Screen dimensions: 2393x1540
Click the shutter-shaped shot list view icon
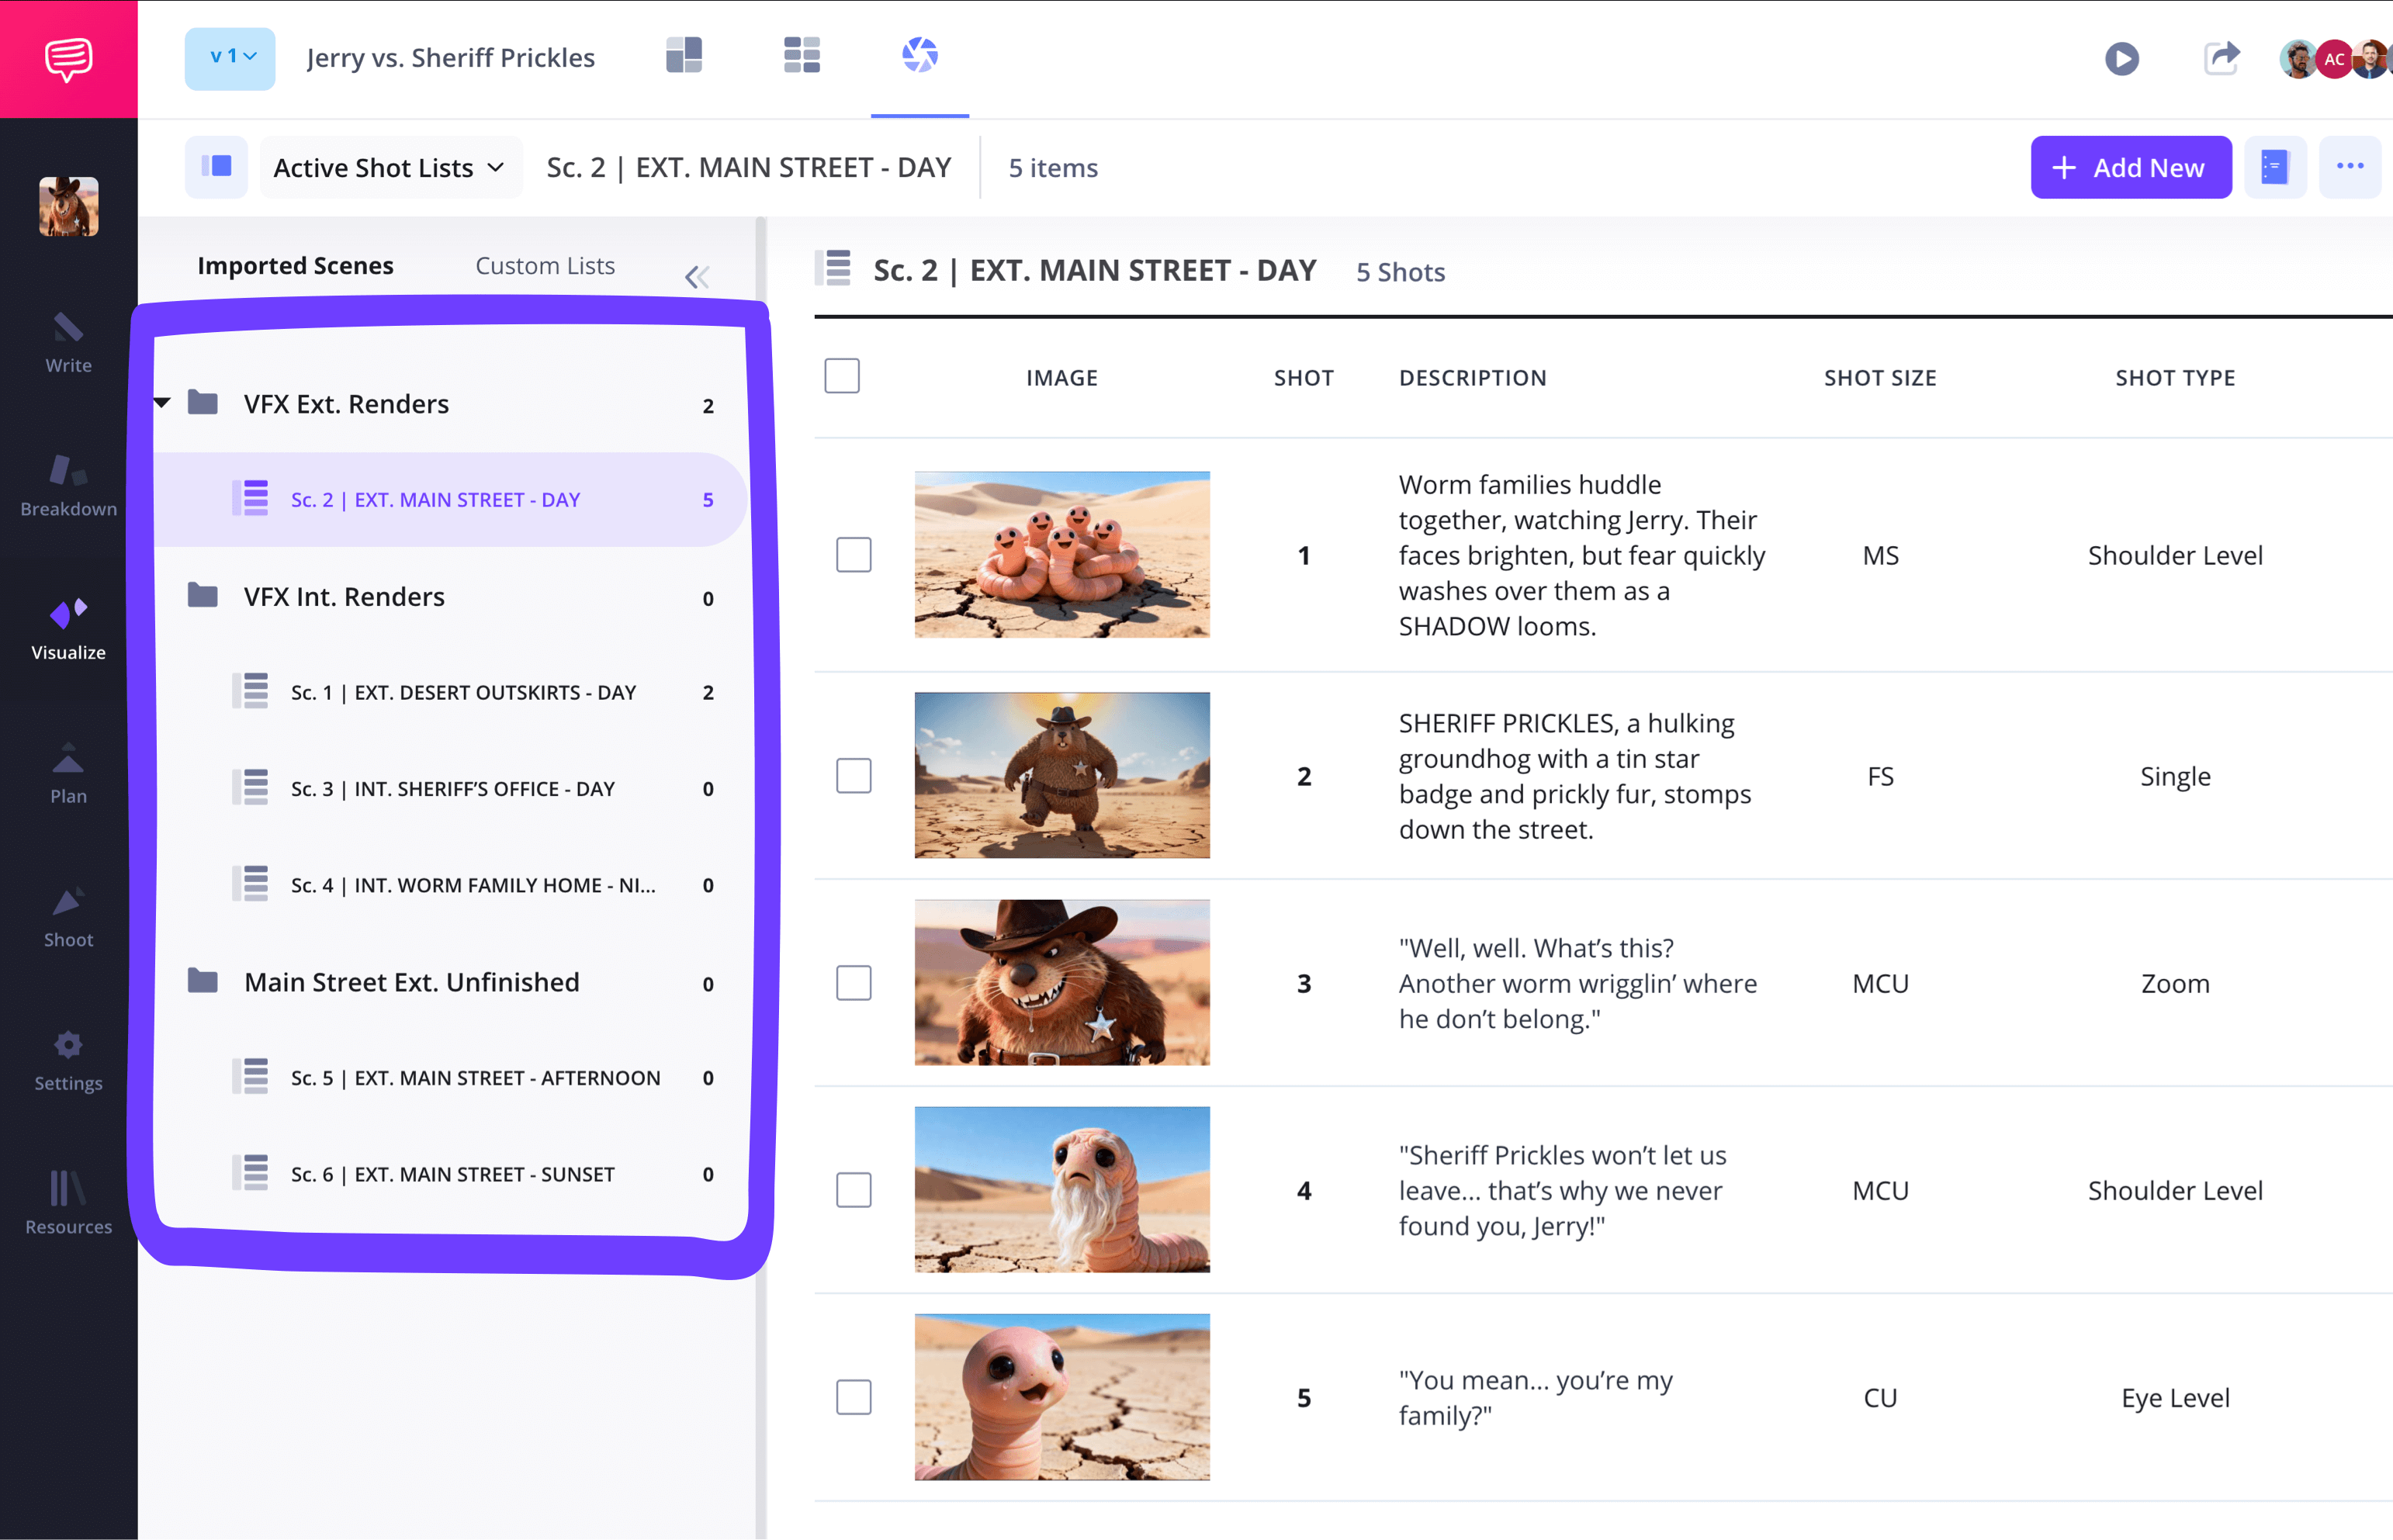(919, 56)
